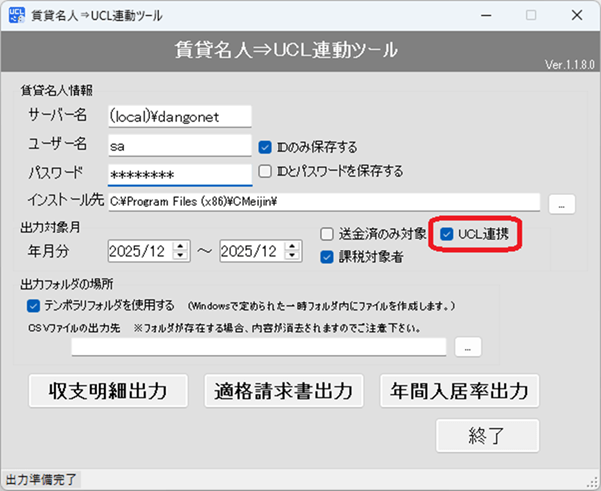This screenshot has height=491, width=601.
Task: Enable IDとパスワードを保存する checkbox
Action: click(266, 171)
